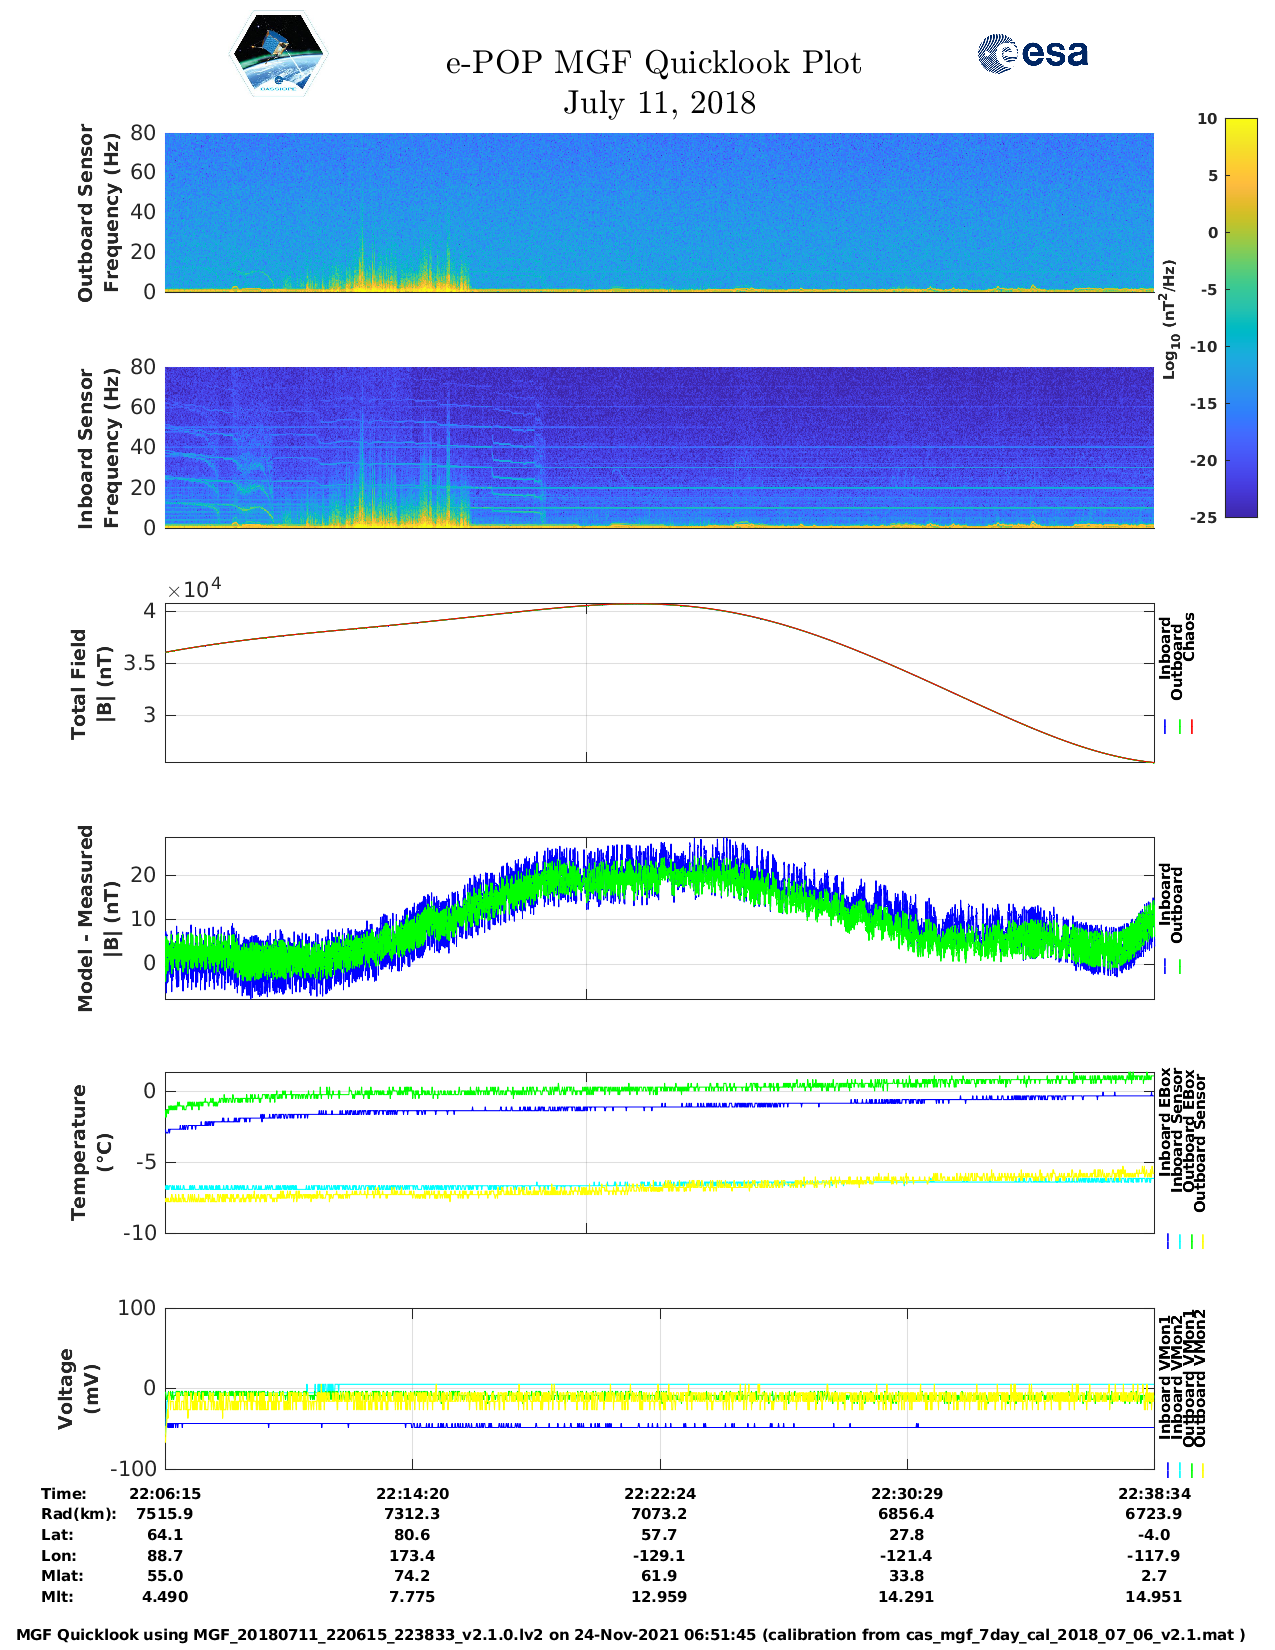Click the MGF Quicklook footer file text
1275x1650 pixels.
(x=630, y=1635)
